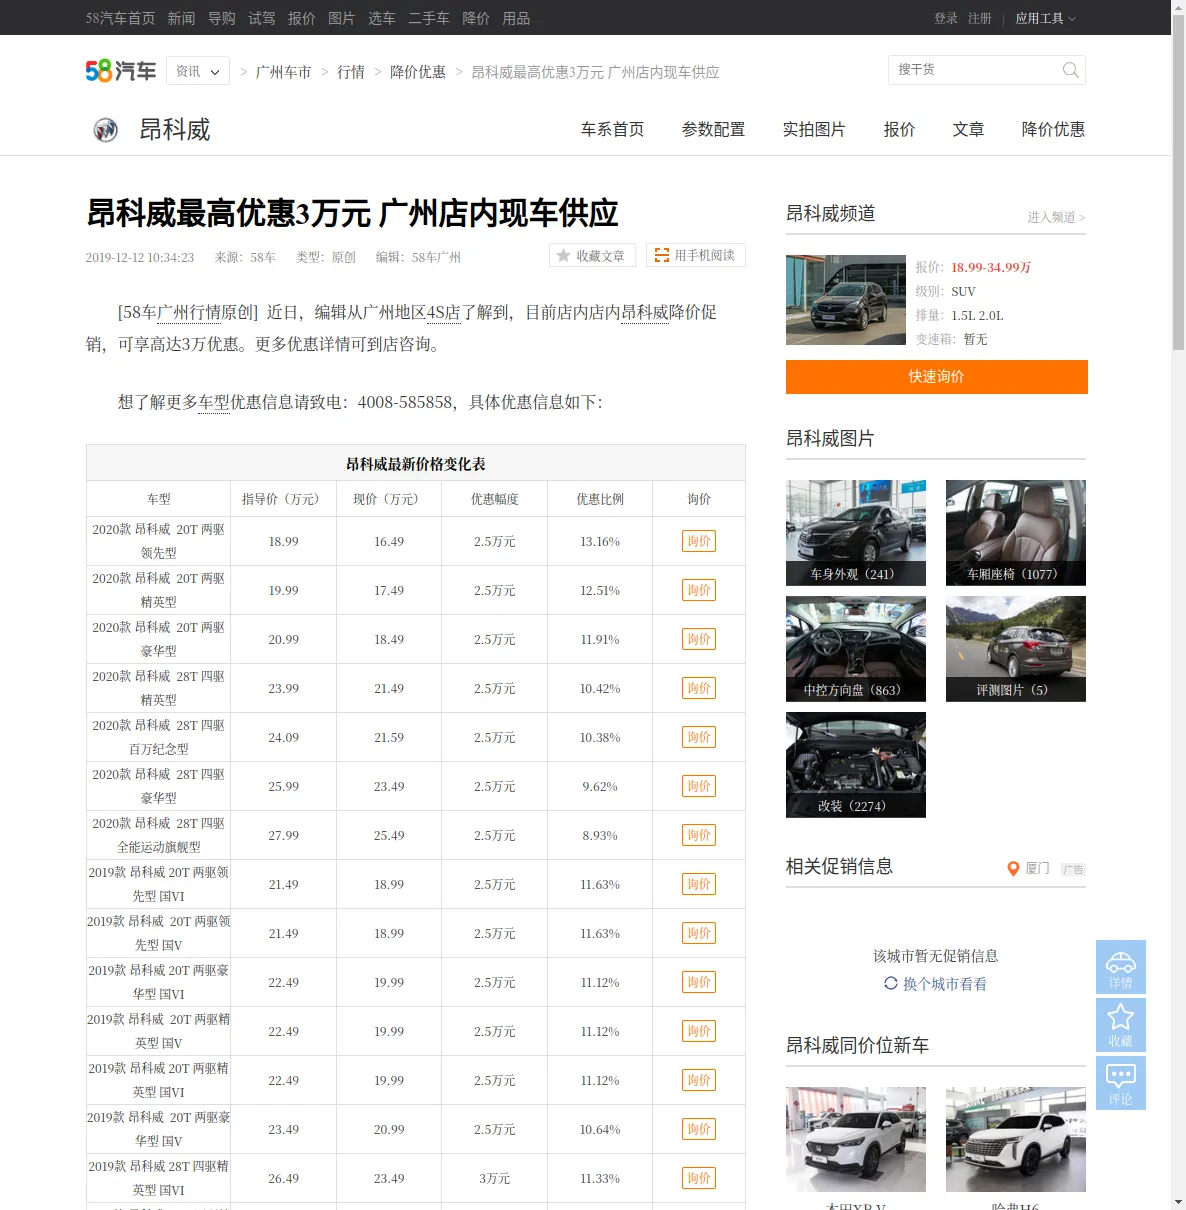Open the 昂科威 channel car photo
The height and width of the screenshot is (1210, 1186).
tap(846, 300)
